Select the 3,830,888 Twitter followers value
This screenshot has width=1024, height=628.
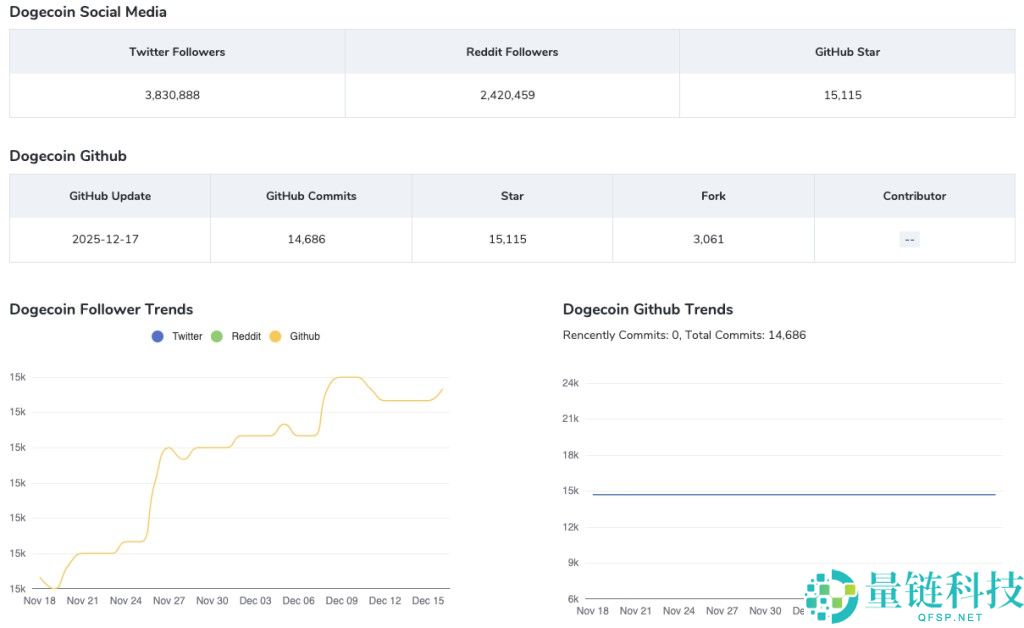pyautogui.click(x=177, y=96)
